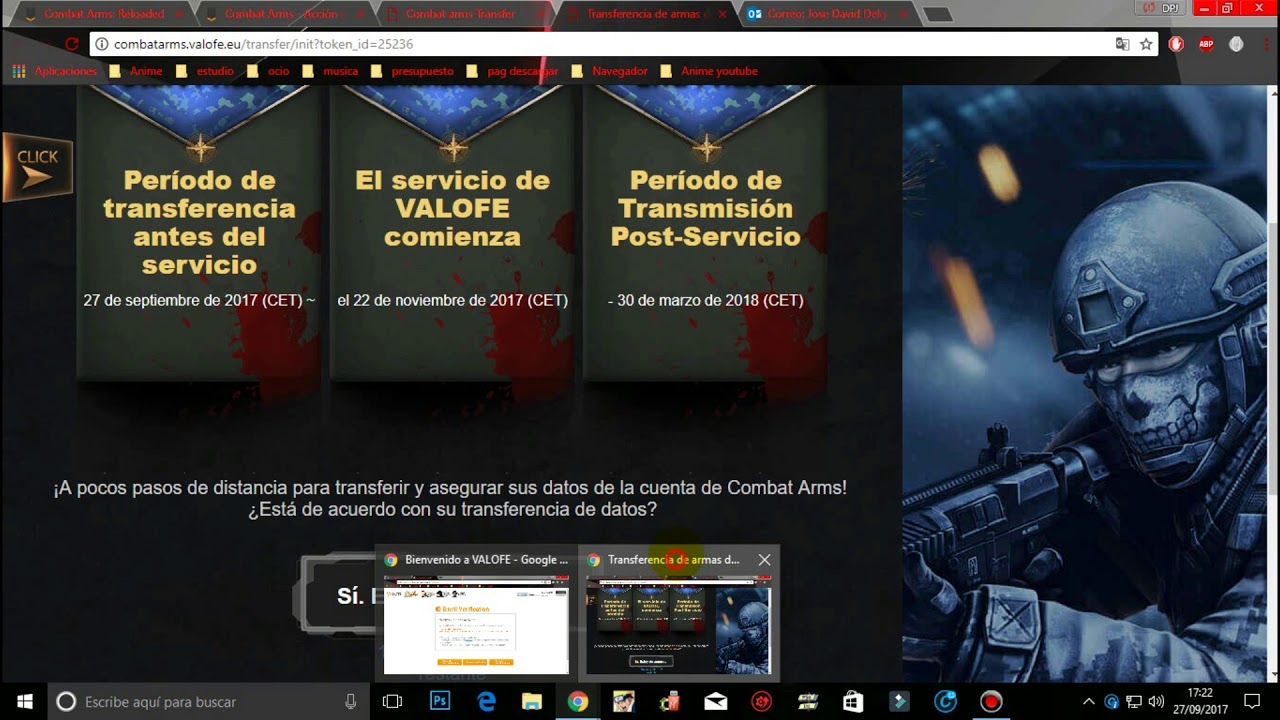Open the Action Center notifications icon
The height and width of the screenshot is (720, 1280).
1251,702
